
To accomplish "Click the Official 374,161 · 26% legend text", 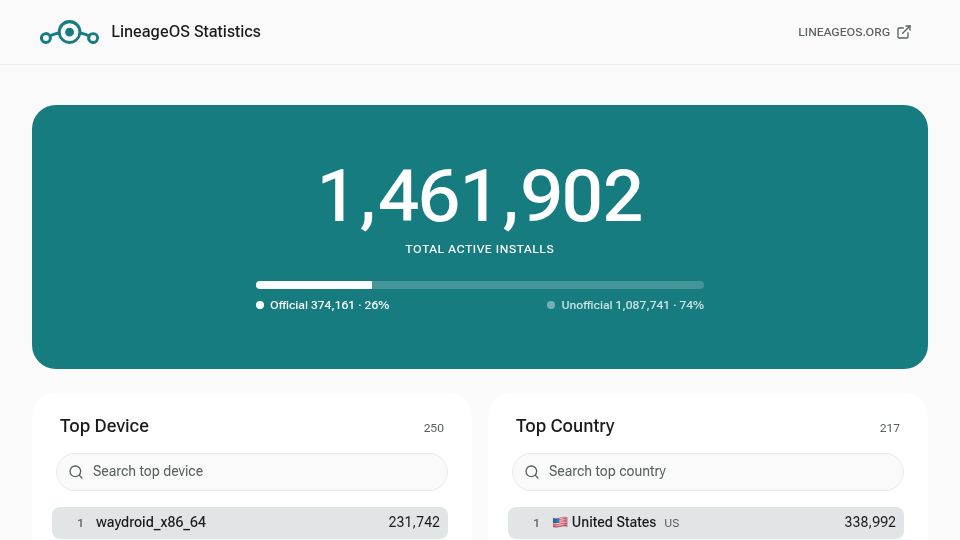I will pos(329,305).
